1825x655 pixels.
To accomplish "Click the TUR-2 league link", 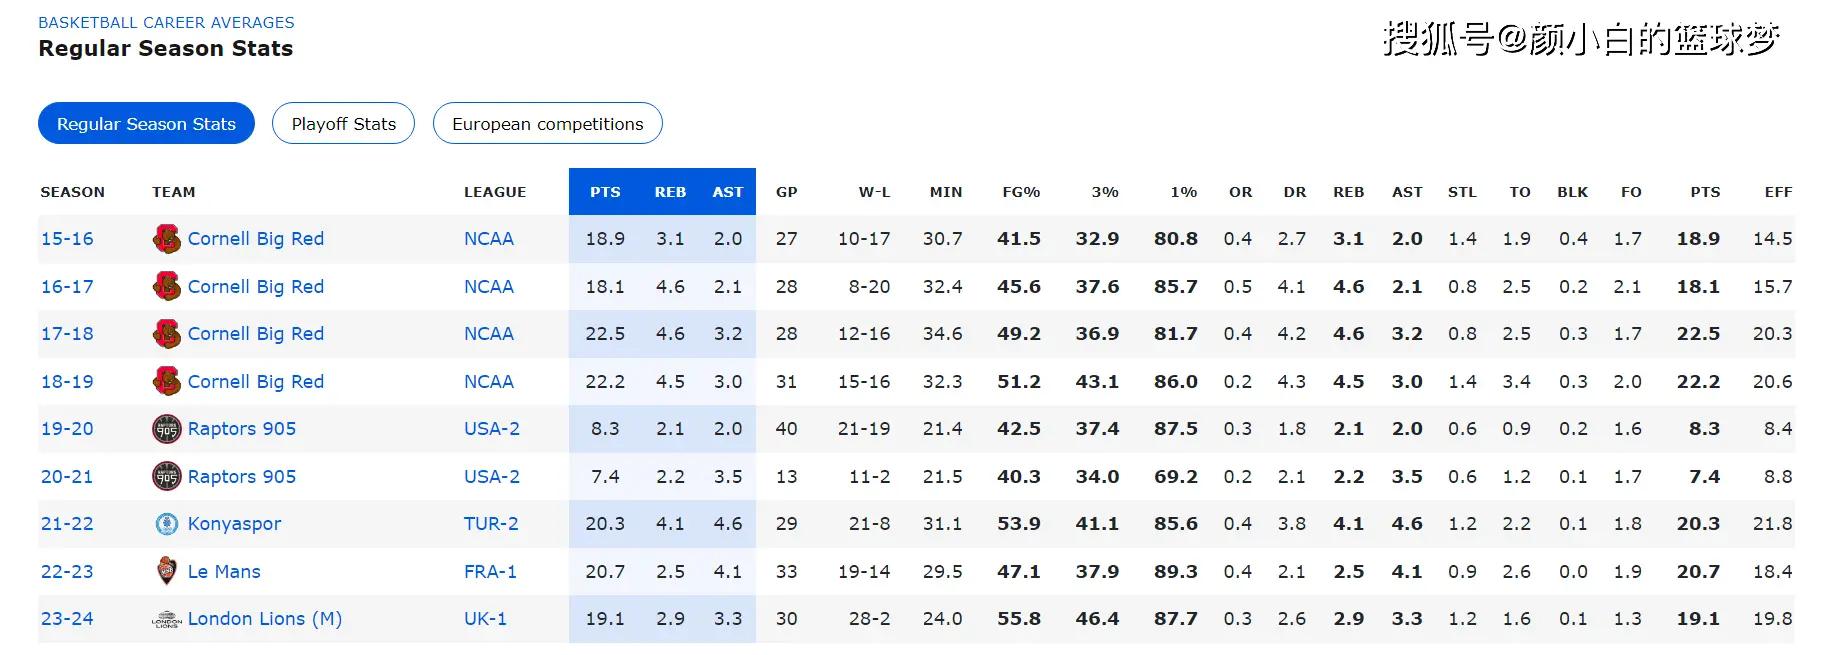I will [491, 524].
